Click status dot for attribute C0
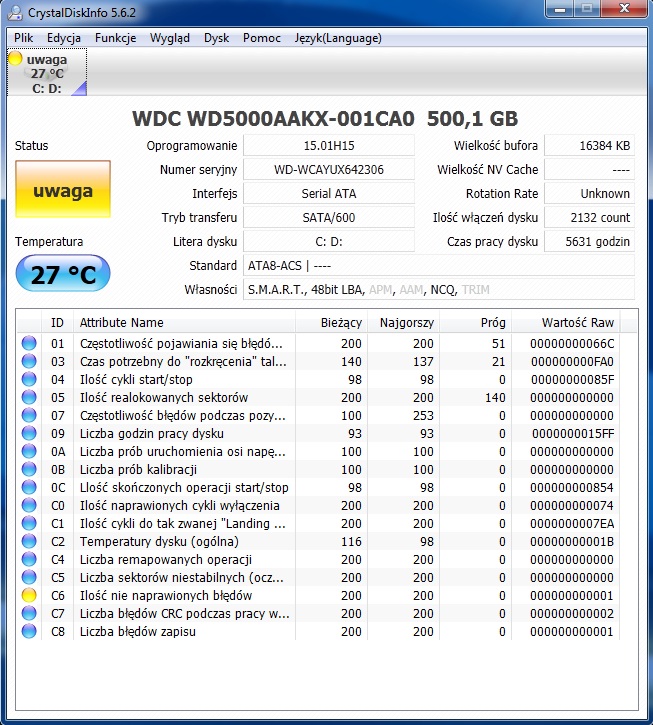 [x=29, y=505]
